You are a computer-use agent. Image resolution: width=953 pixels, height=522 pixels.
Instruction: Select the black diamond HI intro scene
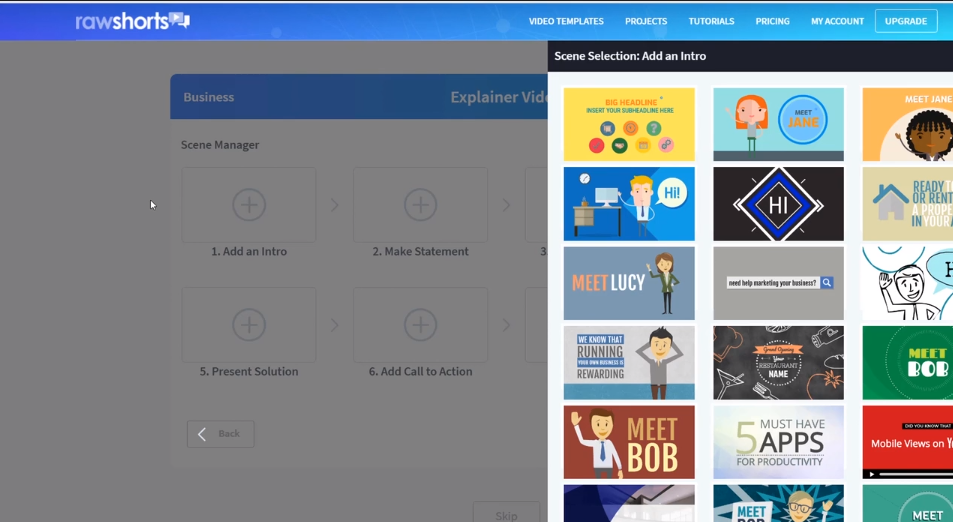[x=779, y=204]
